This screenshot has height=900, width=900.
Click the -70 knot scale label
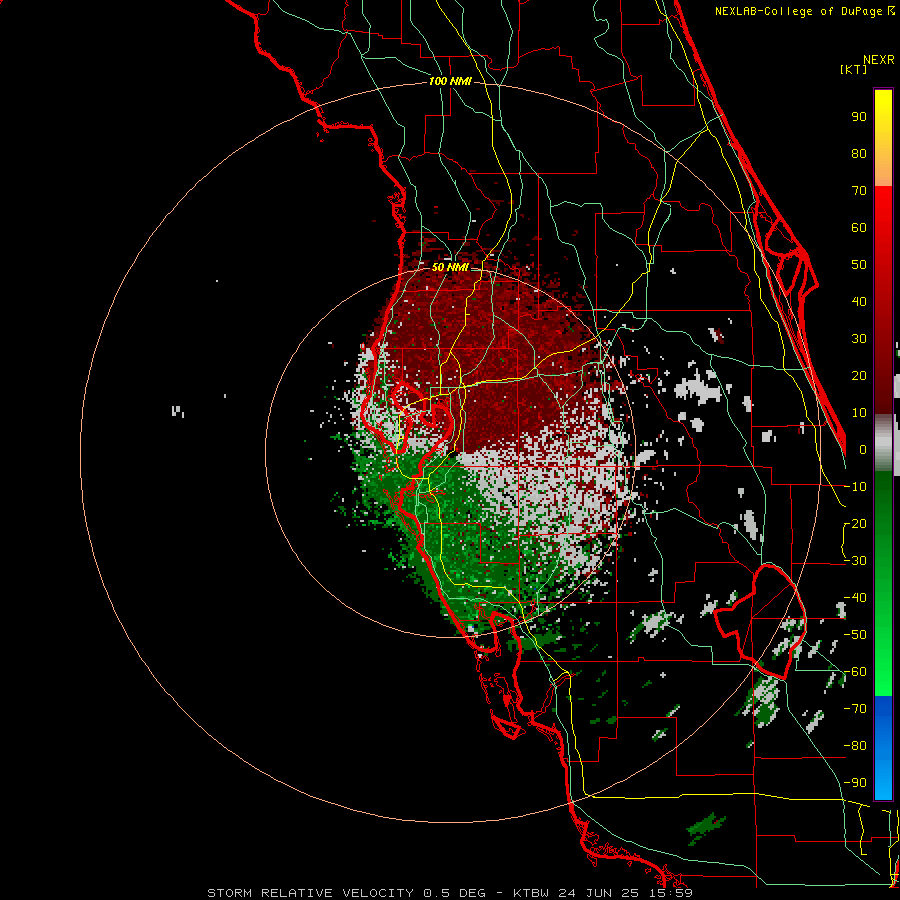(x=855, y=709)
